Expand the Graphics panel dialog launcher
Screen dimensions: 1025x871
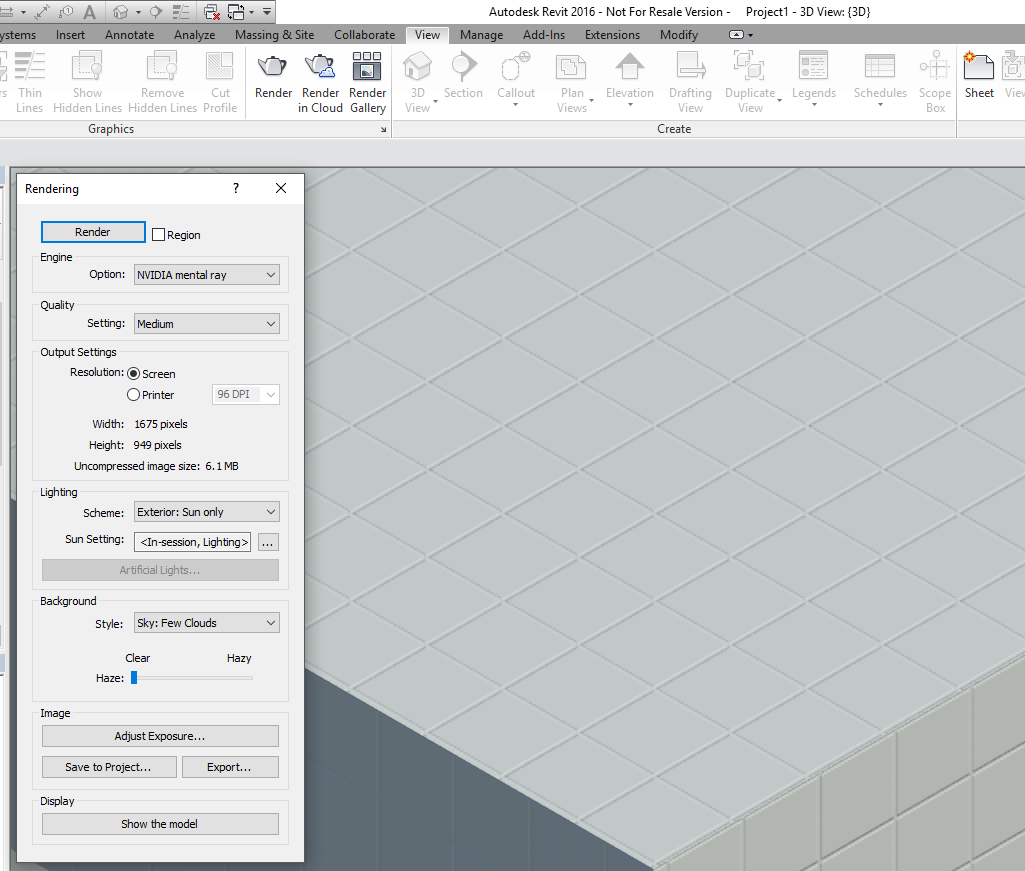point(384,129)
